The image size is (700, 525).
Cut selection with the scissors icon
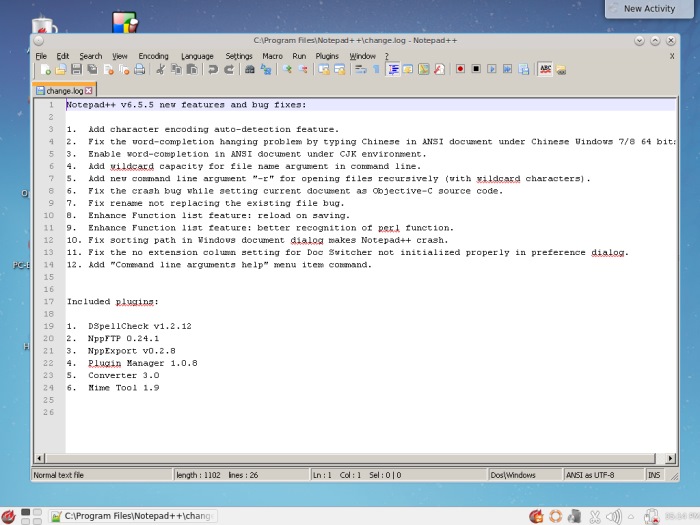[160, 69]
